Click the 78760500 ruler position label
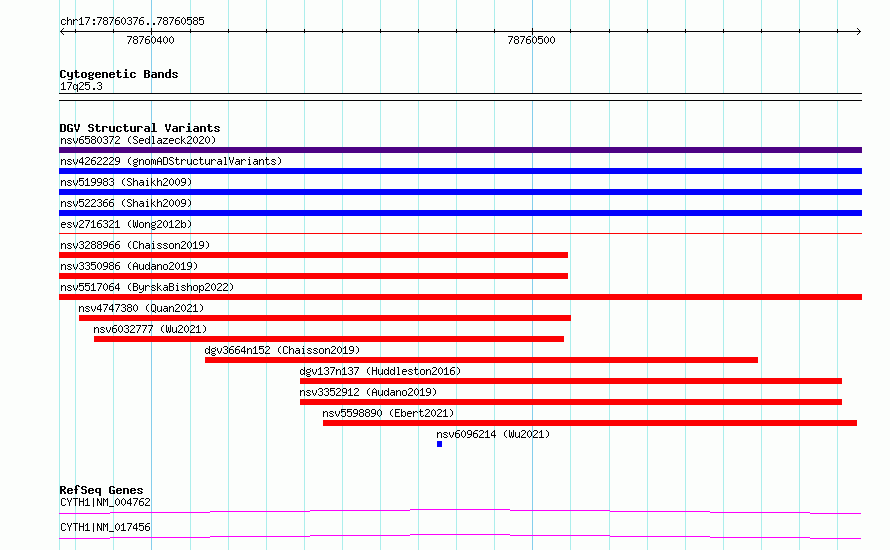Viewport: 890px width, 550px height. pyautogui.click(x=531, y=40)
